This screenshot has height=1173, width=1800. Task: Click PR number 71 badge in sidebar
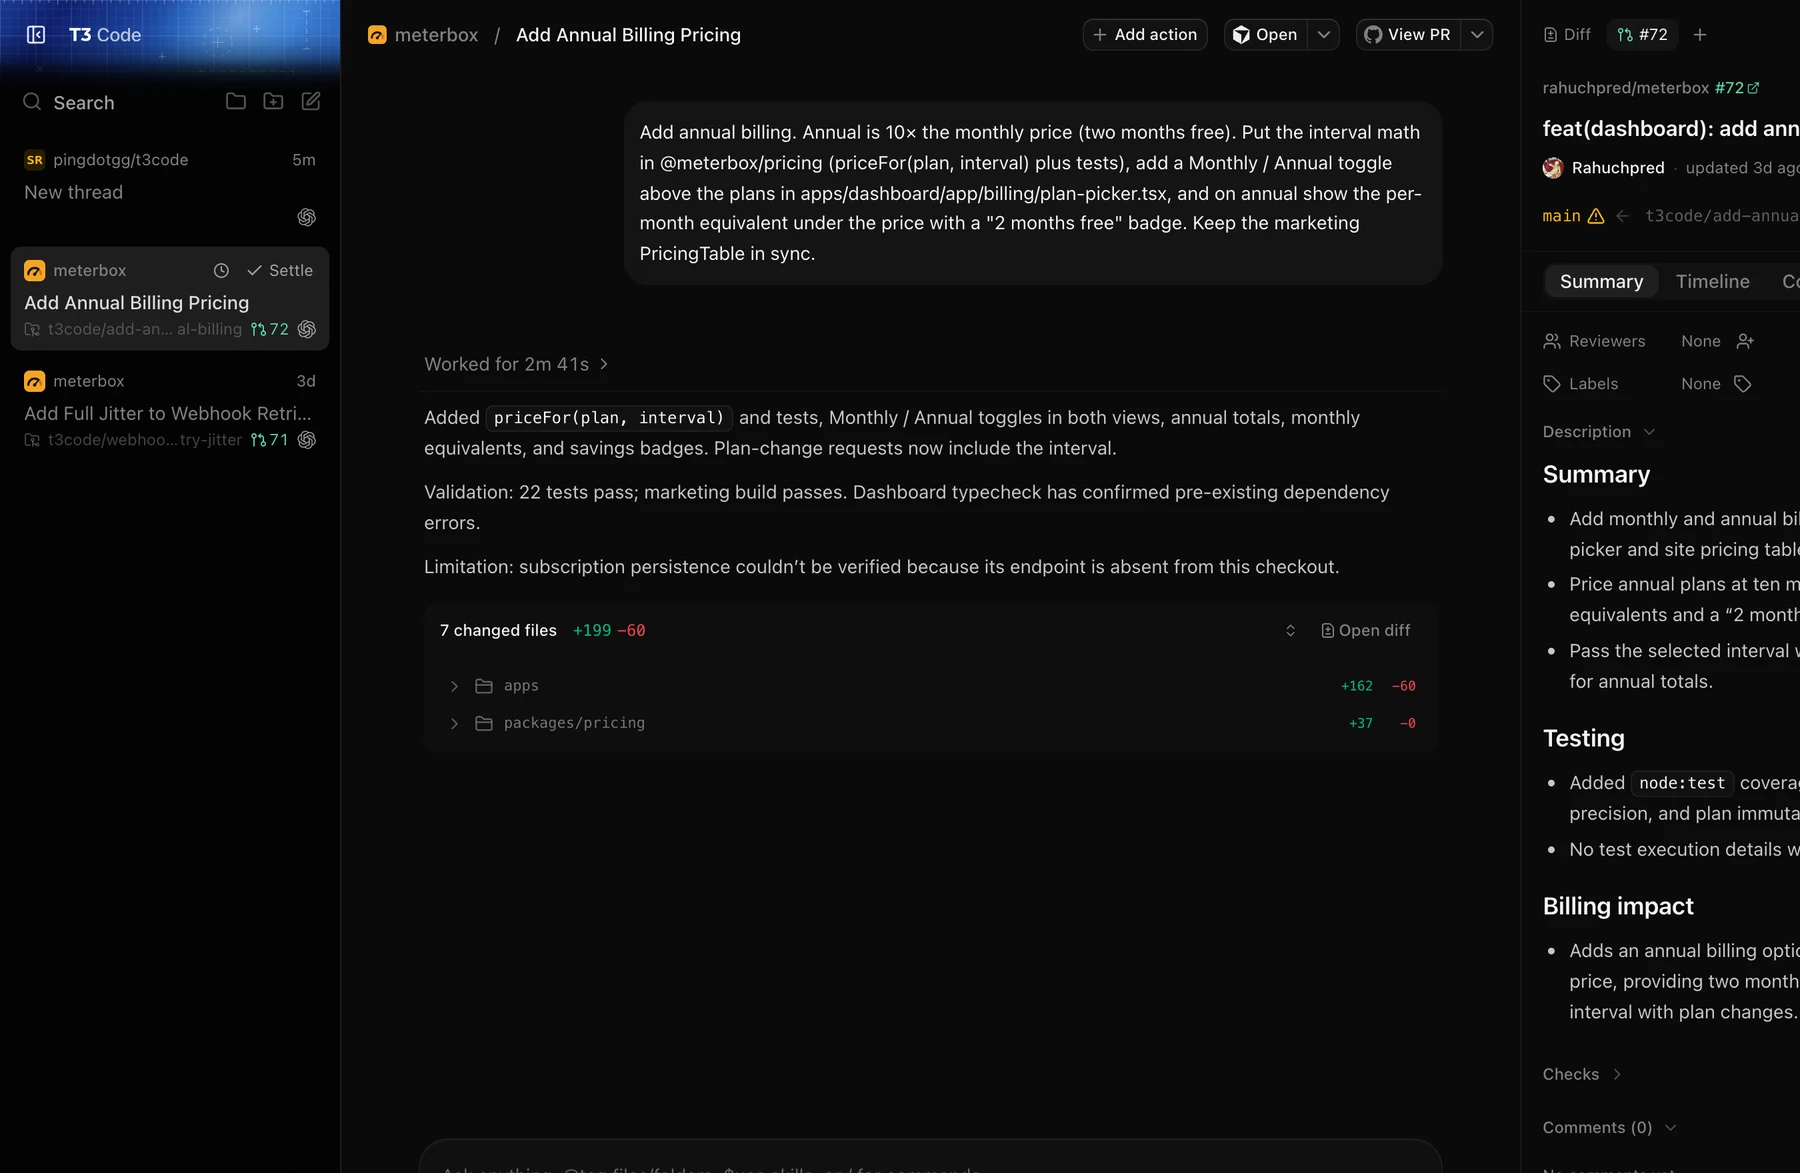(x=270, y=440)
